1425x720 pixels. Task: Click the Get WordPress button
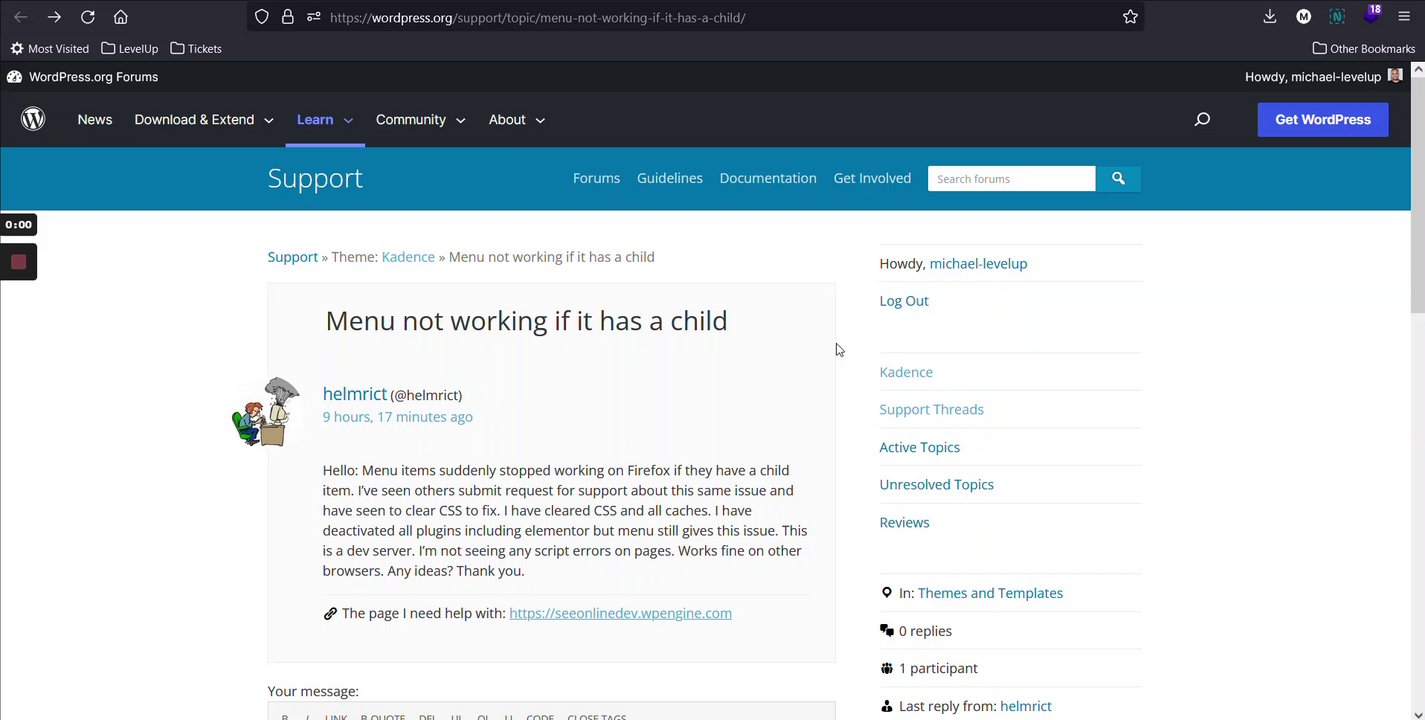pyautogui.click(x=1322, y=120)
